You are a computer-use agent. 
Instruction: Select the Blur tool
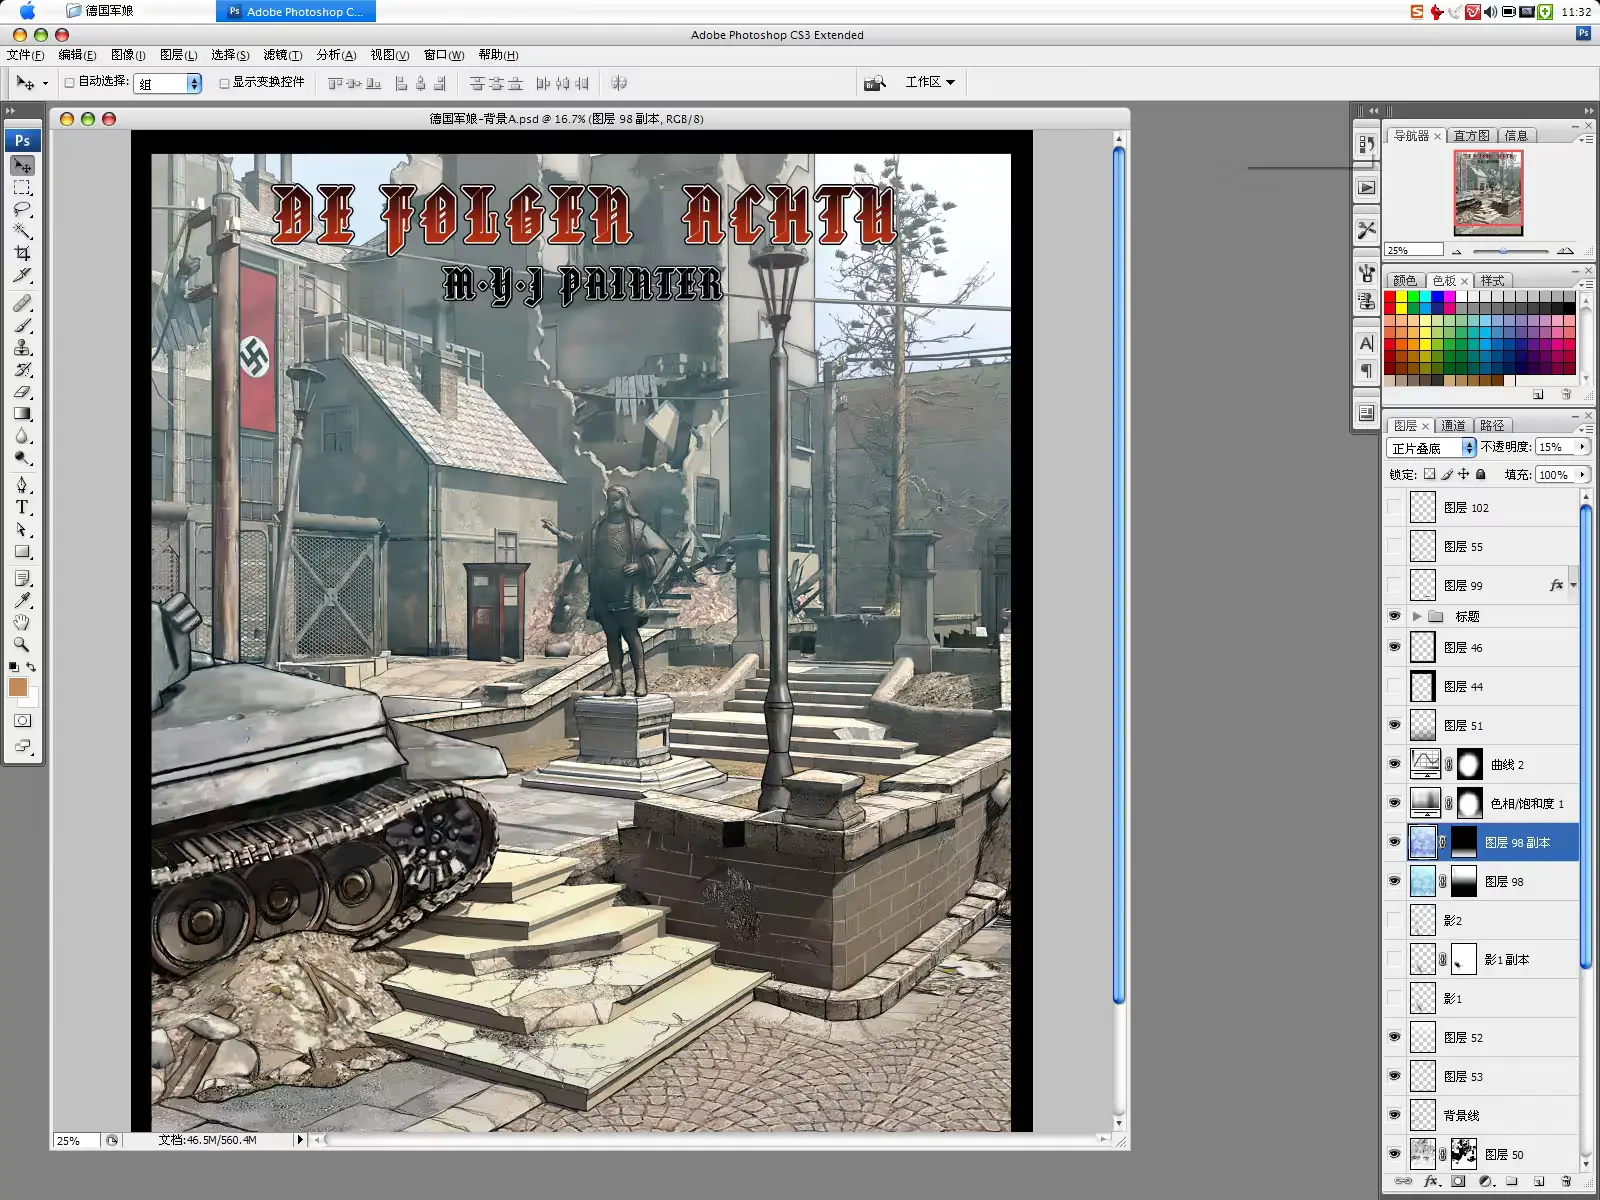22,435
